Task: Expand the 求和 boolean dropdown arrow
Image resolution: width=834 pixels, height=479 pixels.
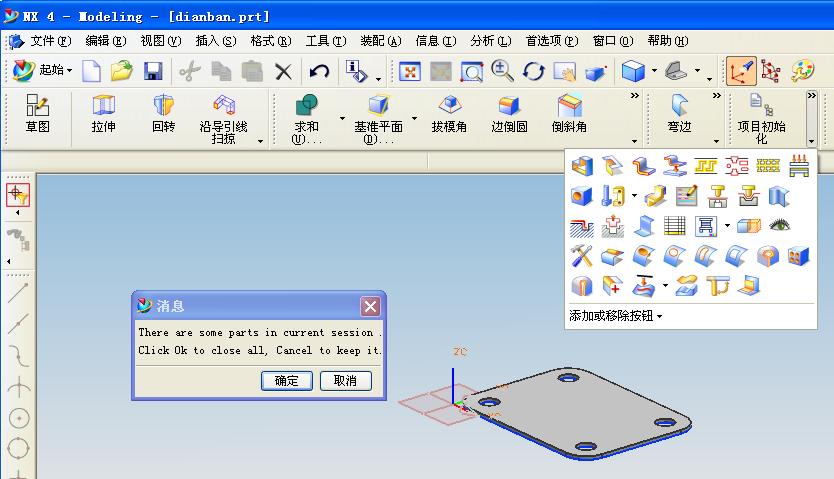Action: [x=343, y=118]
